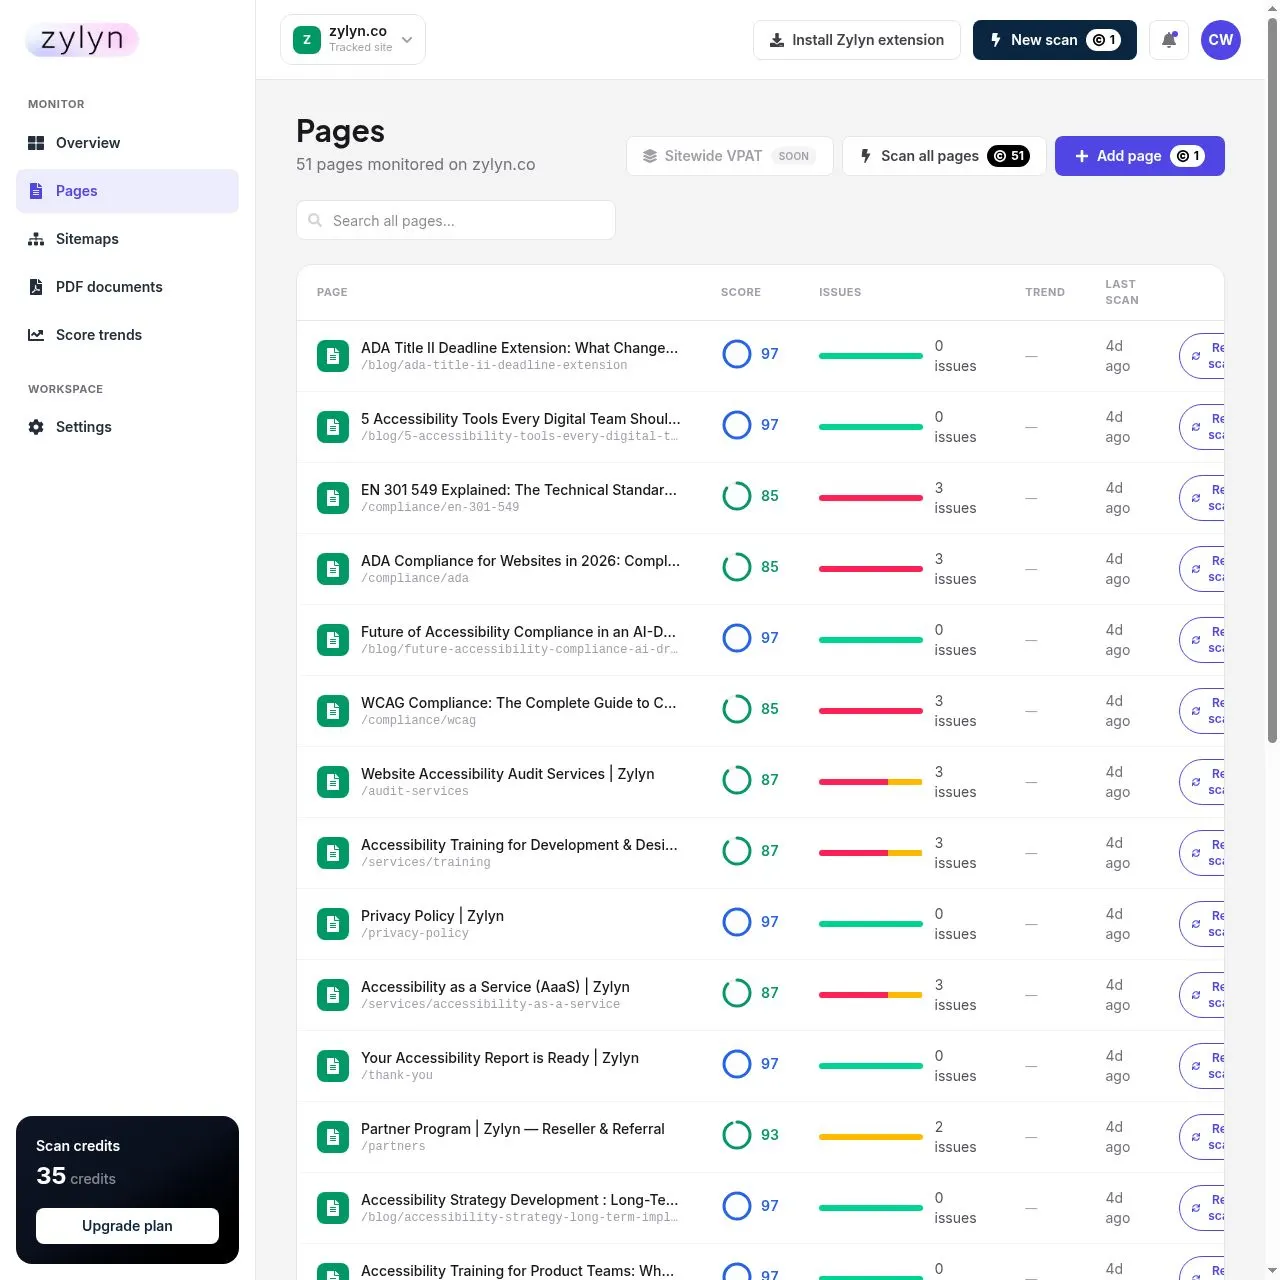Click page icon for Accessibility Strategy Development row

click(333, 1208)
